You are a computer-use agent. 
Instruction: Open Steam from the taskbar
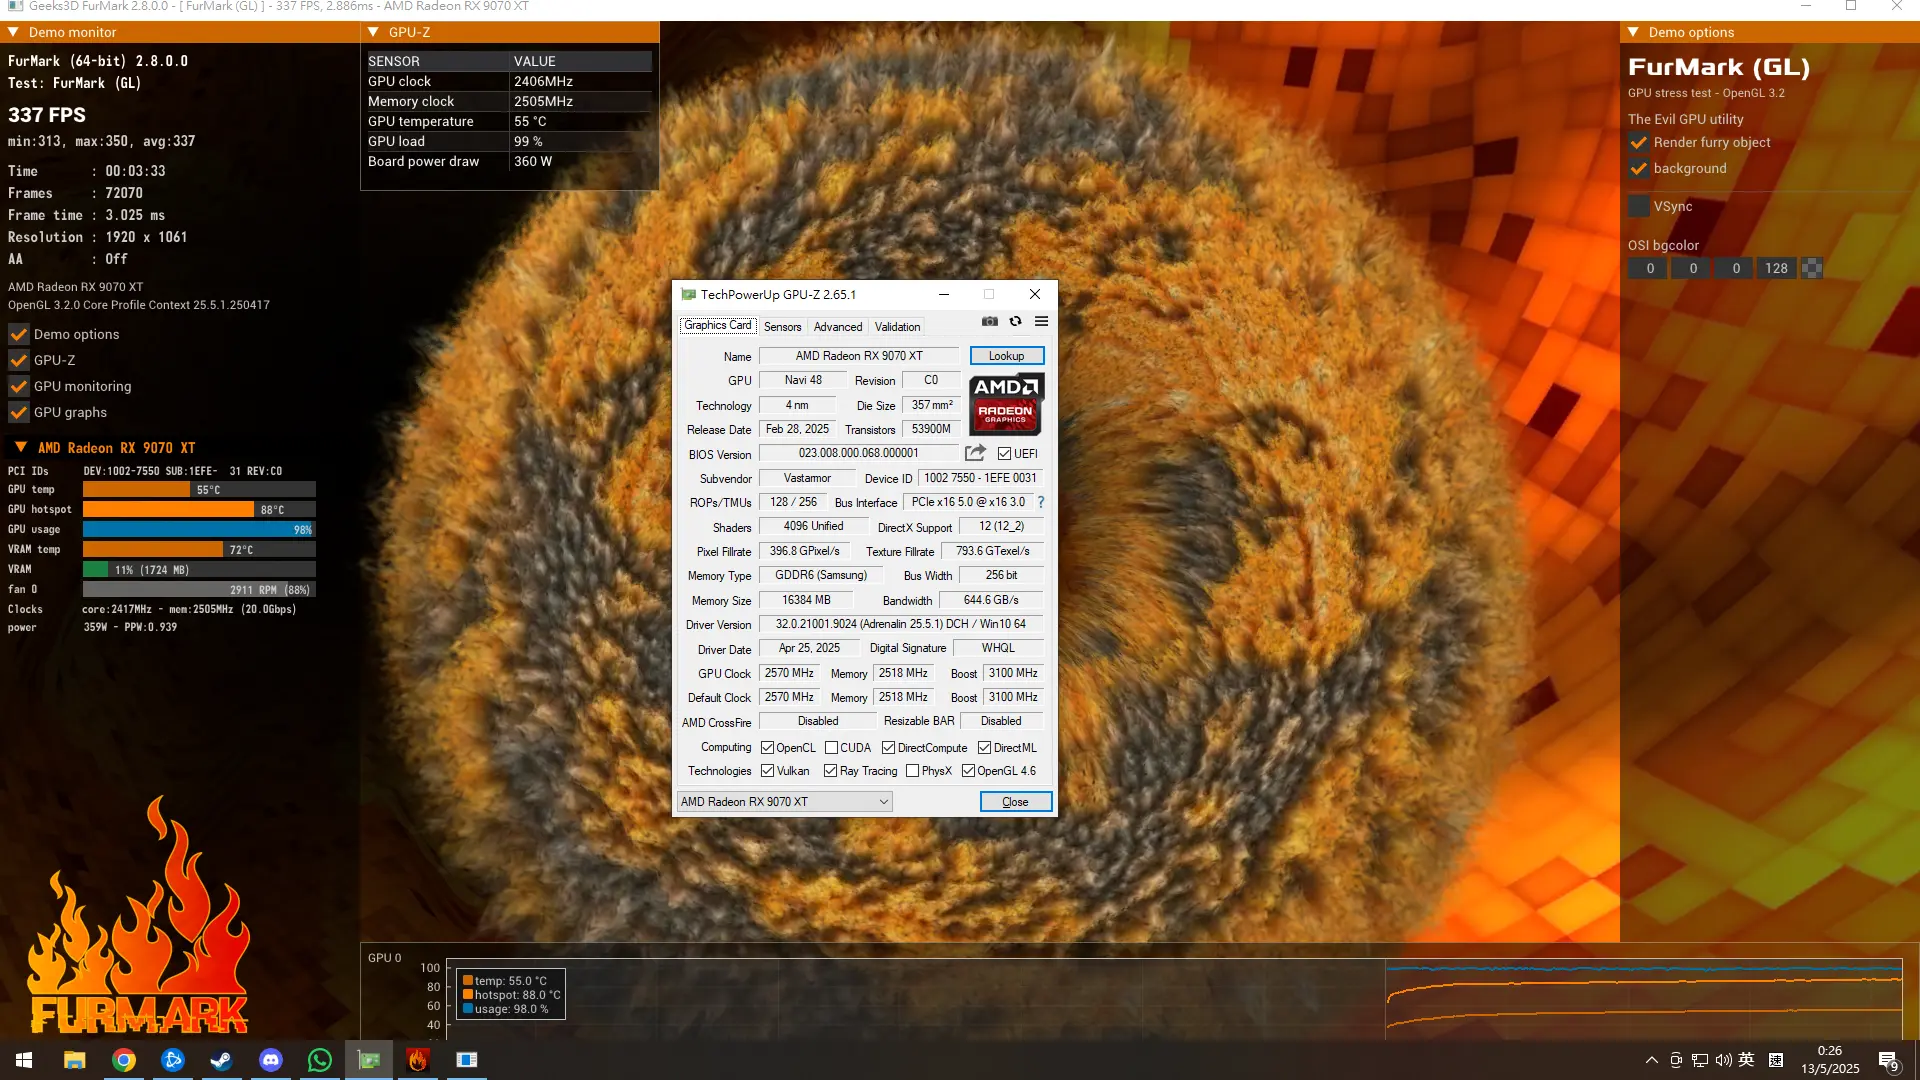coord(221,1060)
